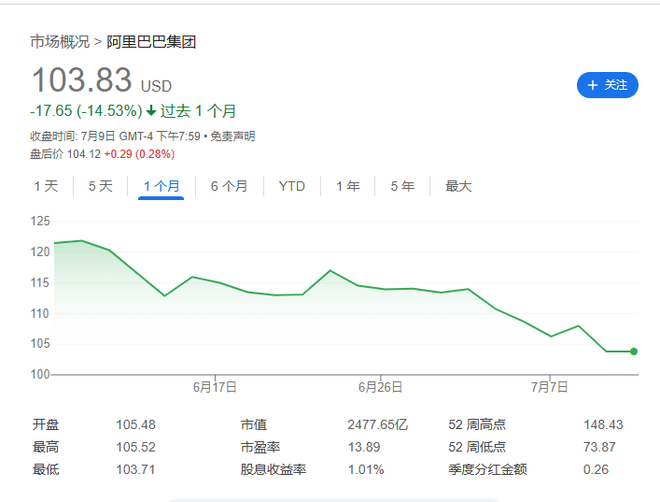Select the 5 天 time range tab
660x502 pixels.
[100, 186]
